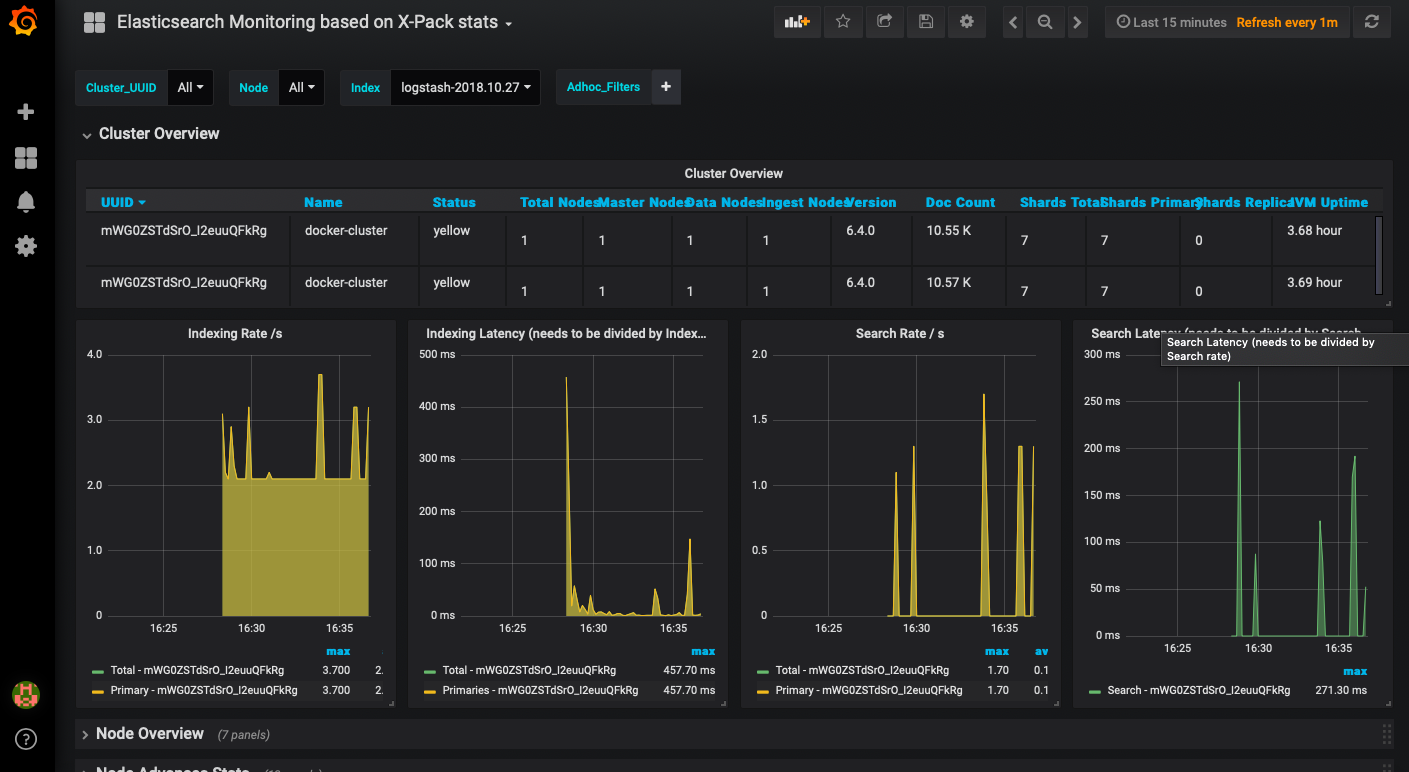Toggle Primary series yellow legend swatch in Indexing Rate
The image size is (1409, 772).
click(98, 690)
